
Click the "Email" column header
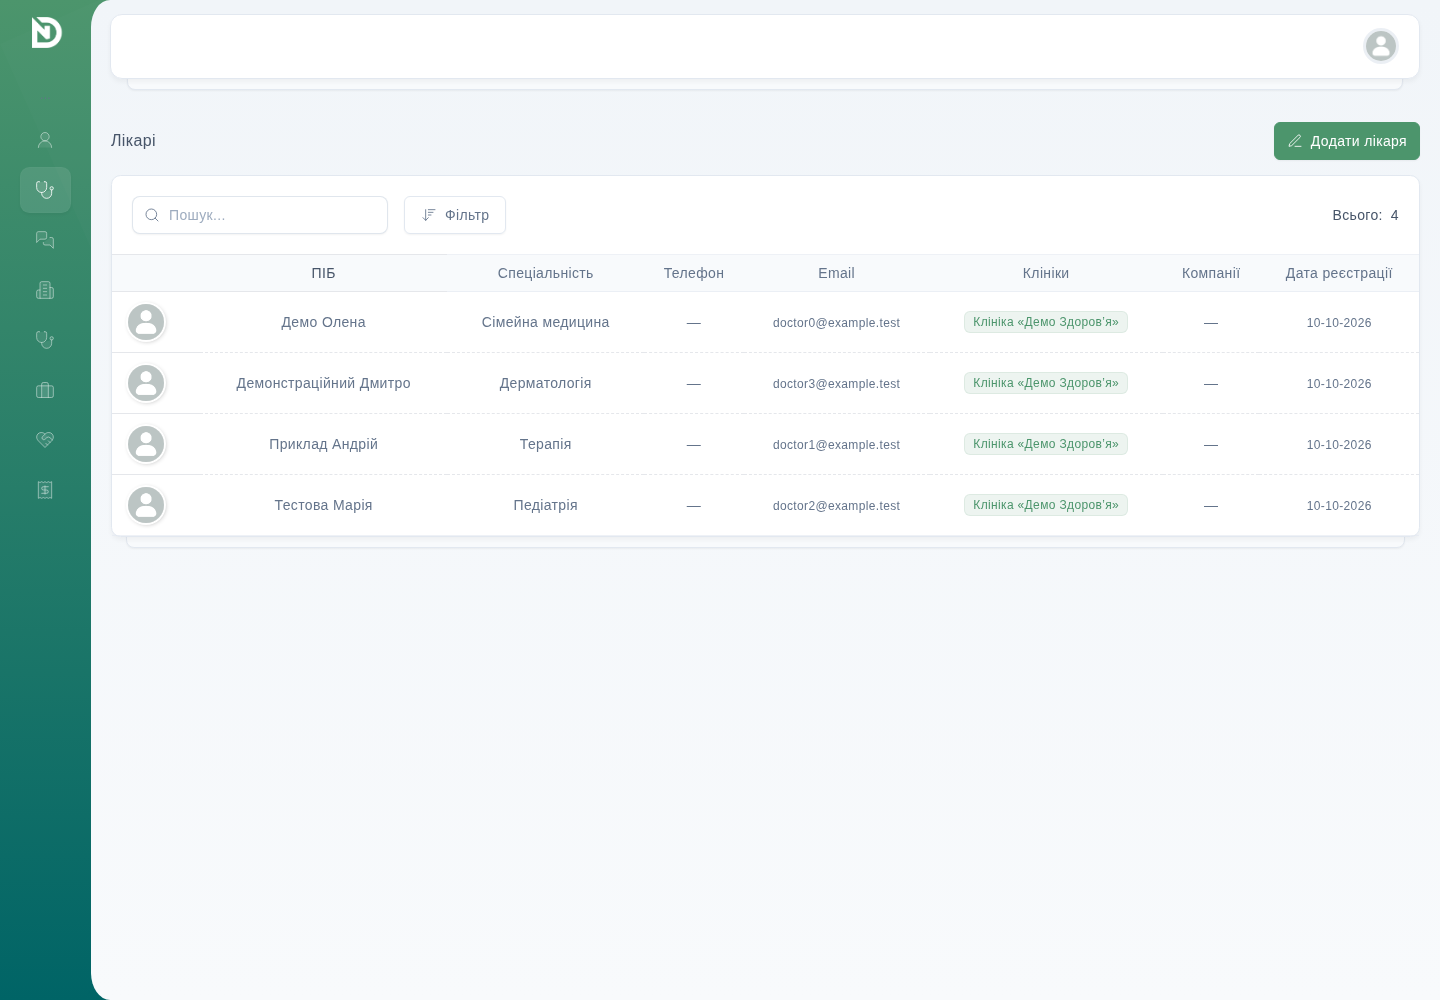(x=836, y=273)
